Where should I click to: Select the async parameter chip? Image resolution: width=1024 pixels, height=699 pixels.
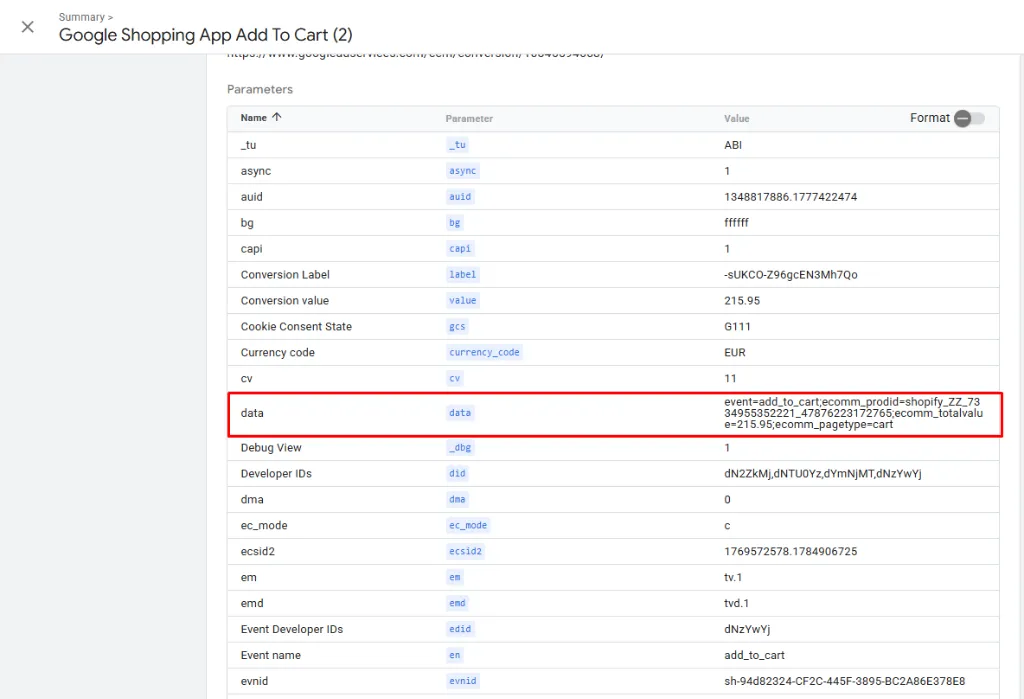462,171
